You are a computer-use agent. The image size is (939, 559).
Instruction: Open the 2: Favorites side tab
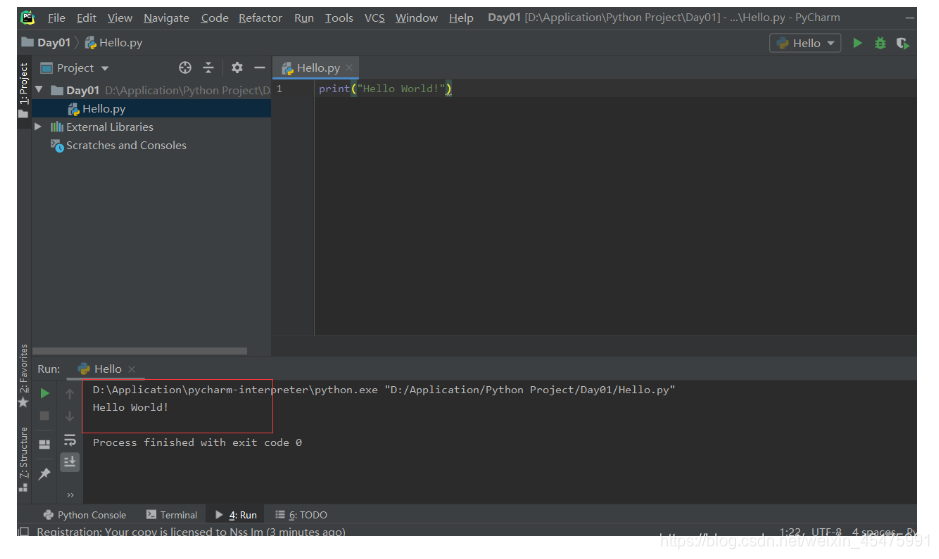click(x=24, y=376)
